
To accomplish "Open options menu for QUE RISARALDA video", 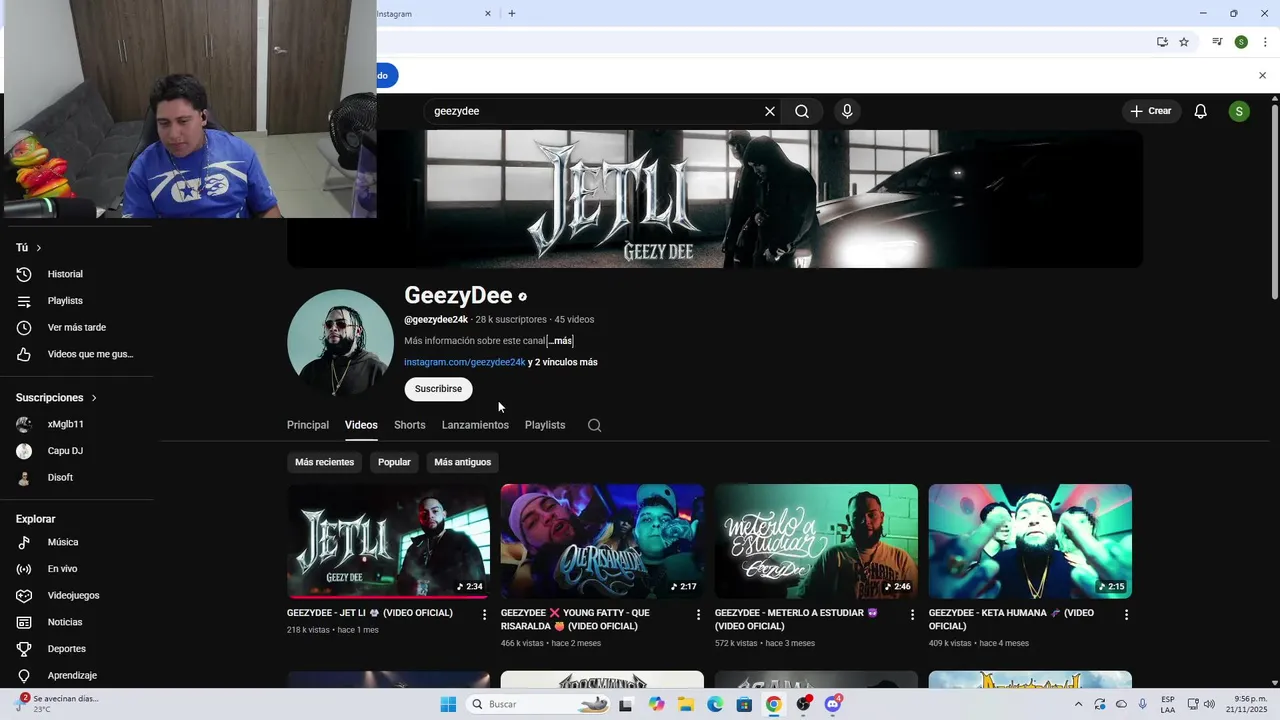I will point(698,614).
